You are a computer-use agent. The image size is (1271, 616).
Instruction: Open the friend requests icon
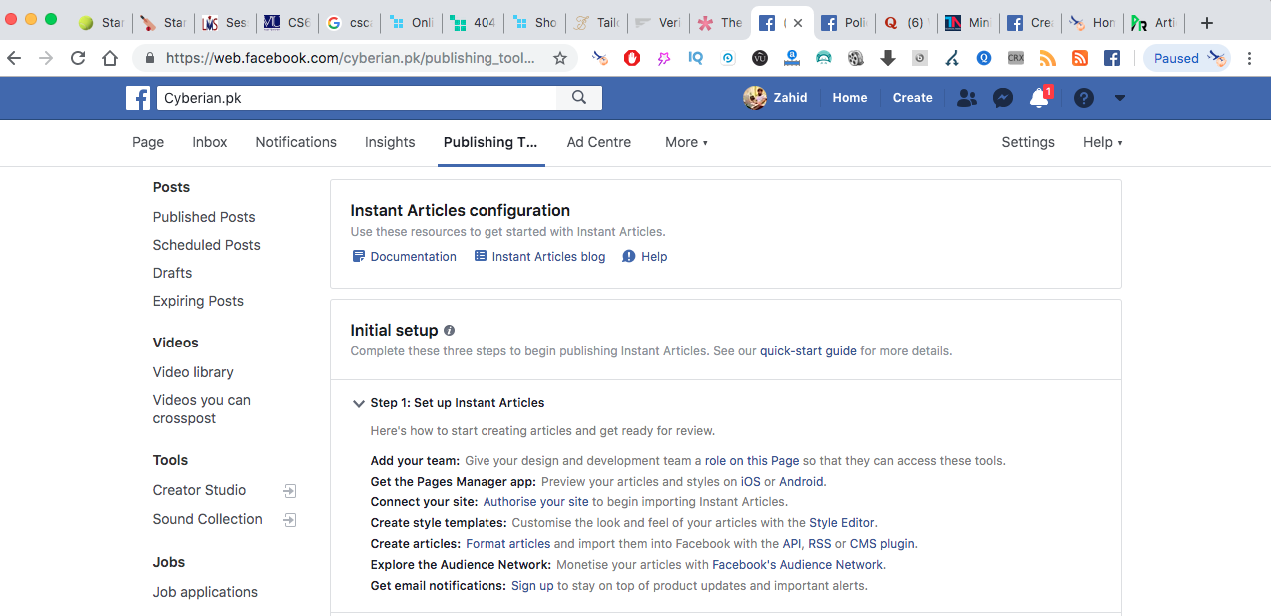pyautogui.click(x=966, y=98)
